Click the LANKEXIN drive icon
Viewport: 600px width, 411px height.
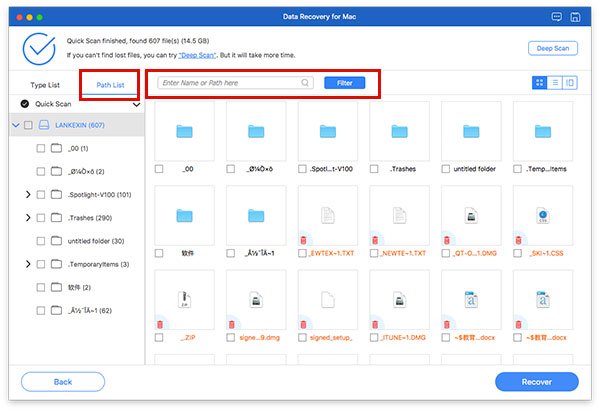(44, 125)
